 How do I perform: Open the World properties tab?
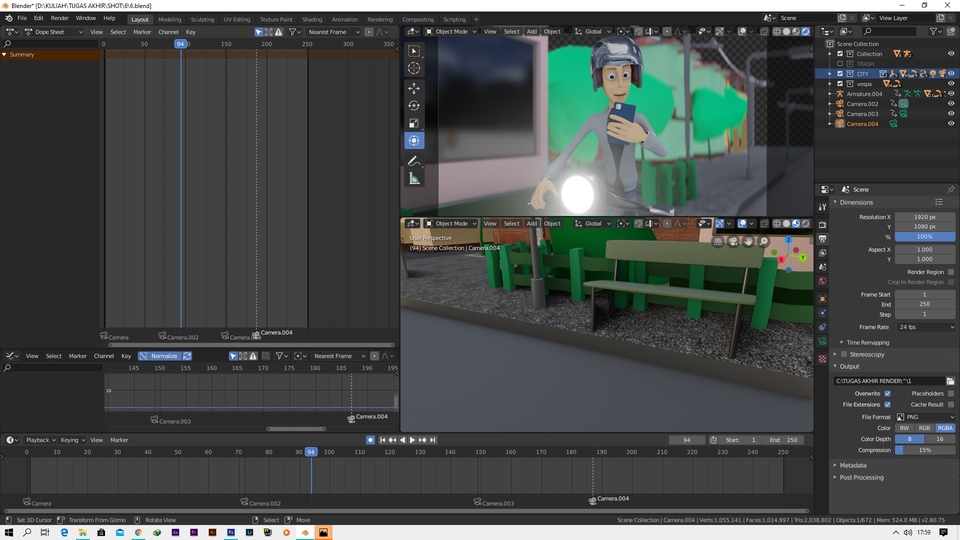click(822, 281)
